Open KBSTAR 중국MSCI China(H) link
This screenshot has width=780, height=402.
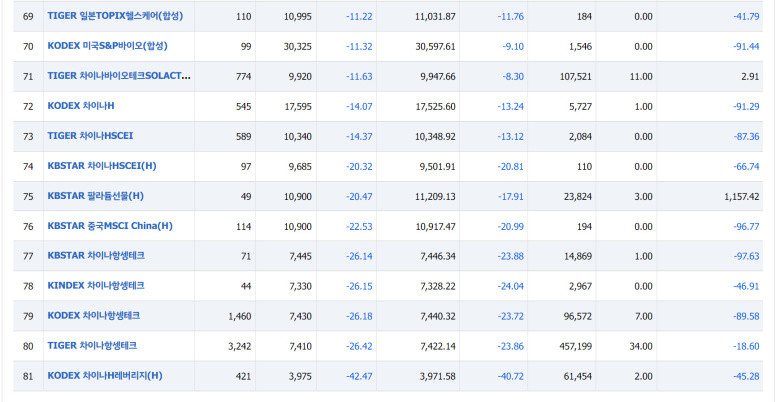pyautogui.click(x=110, y=226)
